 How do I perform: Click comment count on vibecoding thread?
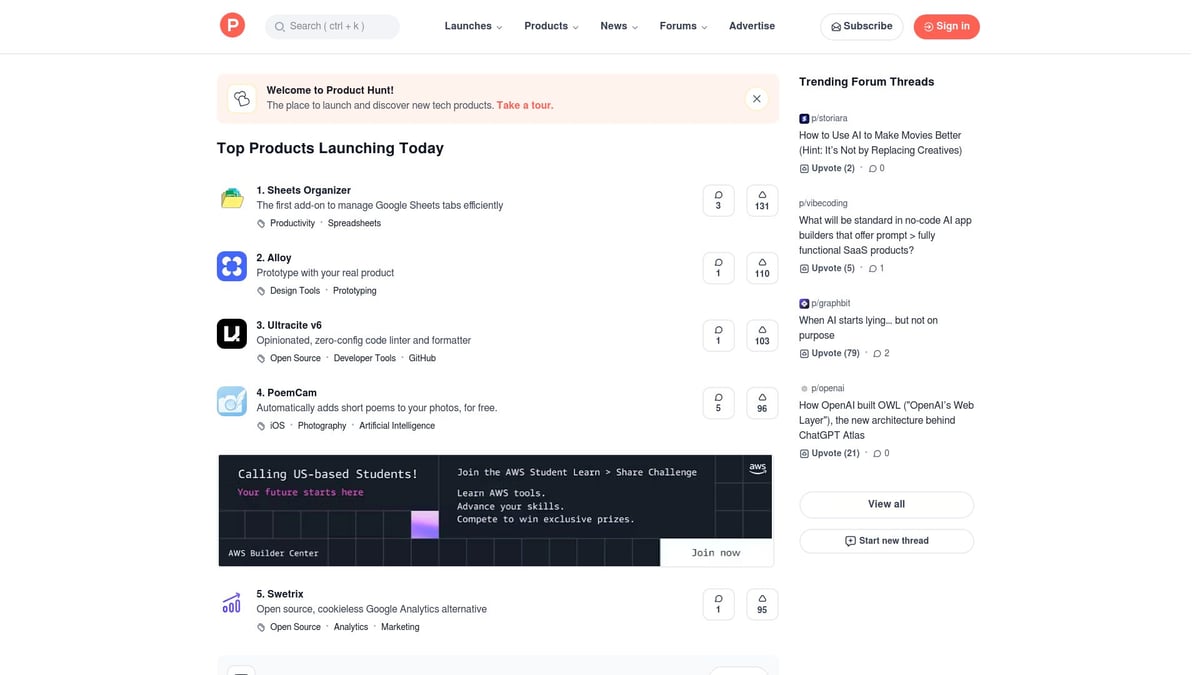pos(876,268)
